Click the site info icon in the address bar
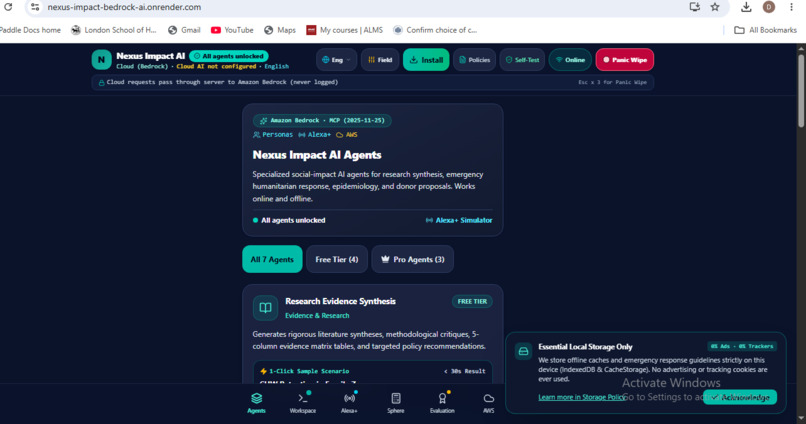This screenshot has width=806, height=424. point(34,7)
